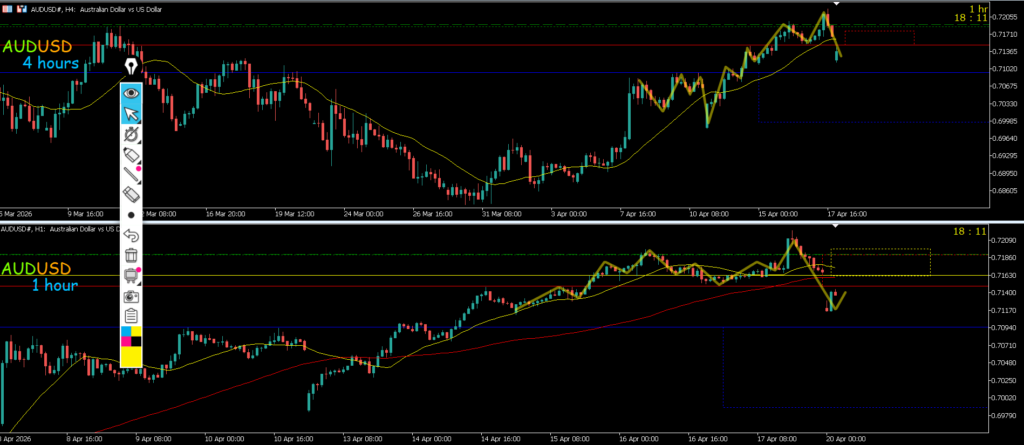Click the first icon in the H4 chart title
Viewport: 1024px width, 445px height.
click(x=6, y=6)
